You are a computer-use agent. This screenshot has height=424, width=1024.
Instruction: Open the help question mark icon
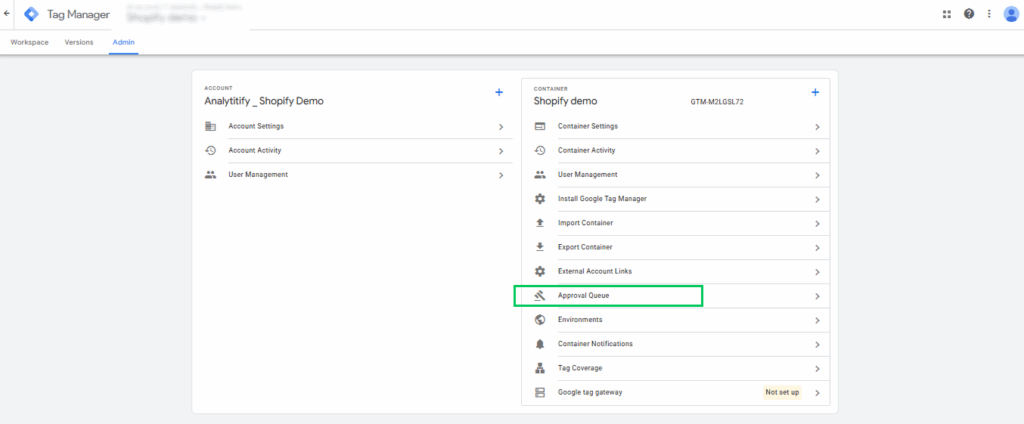[969, 14]
